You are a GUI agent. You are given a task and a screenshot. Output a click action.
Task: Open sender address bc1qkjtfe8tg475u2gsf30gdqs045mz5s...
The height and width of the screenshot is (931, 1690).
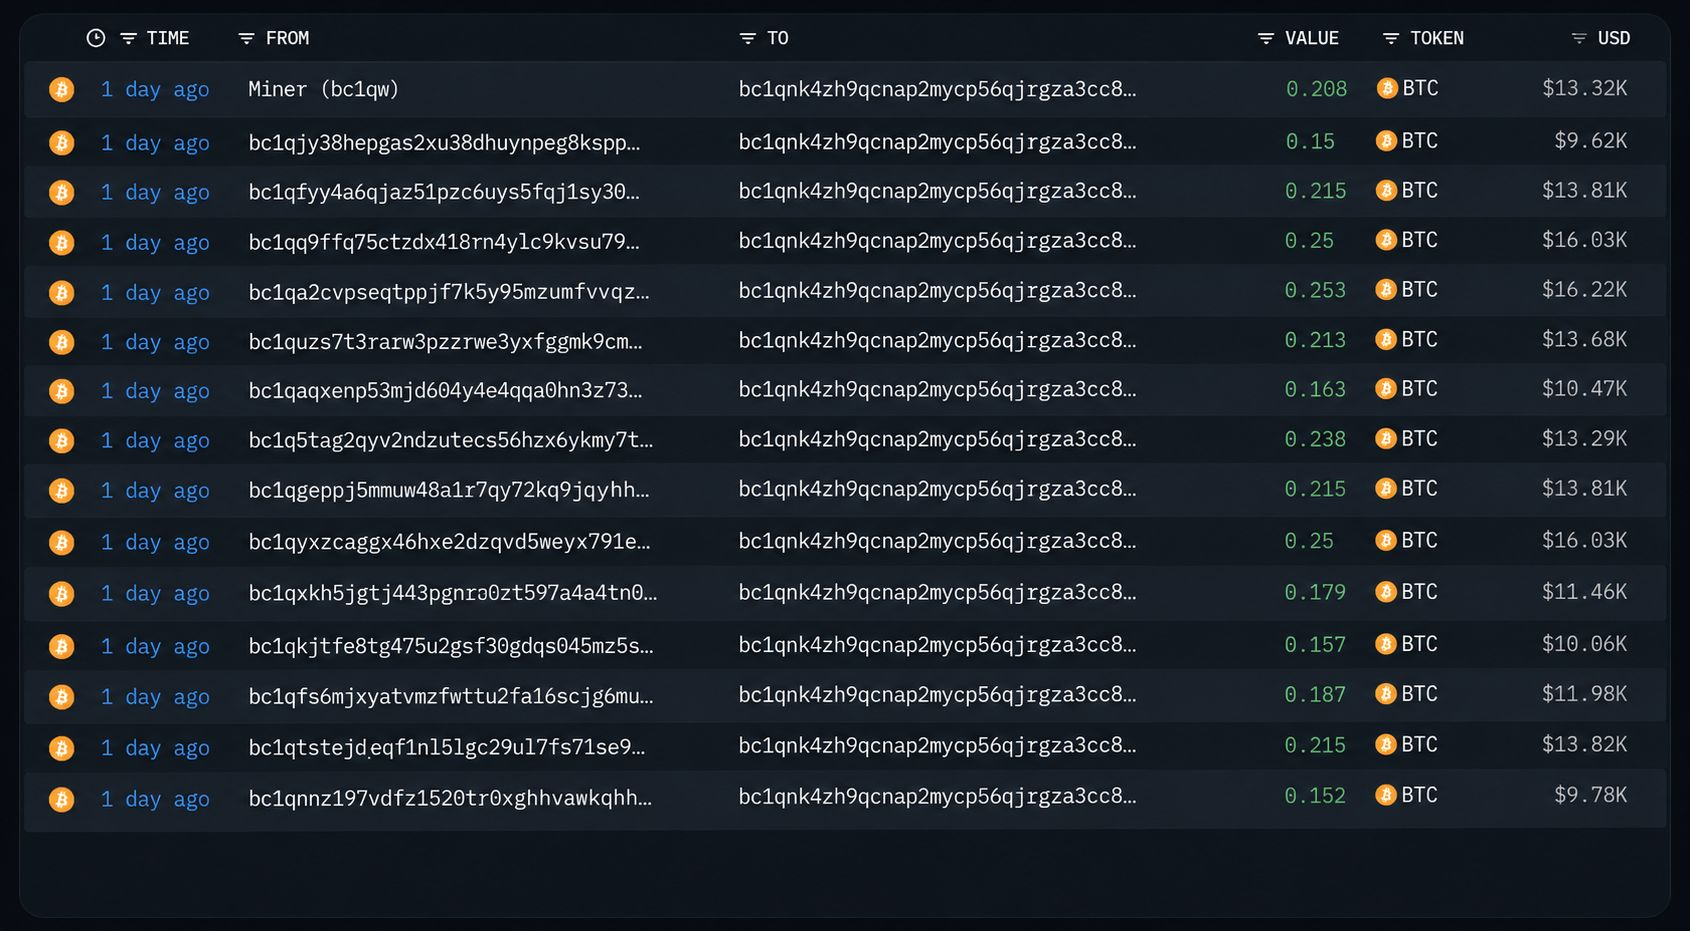point(451,646)
